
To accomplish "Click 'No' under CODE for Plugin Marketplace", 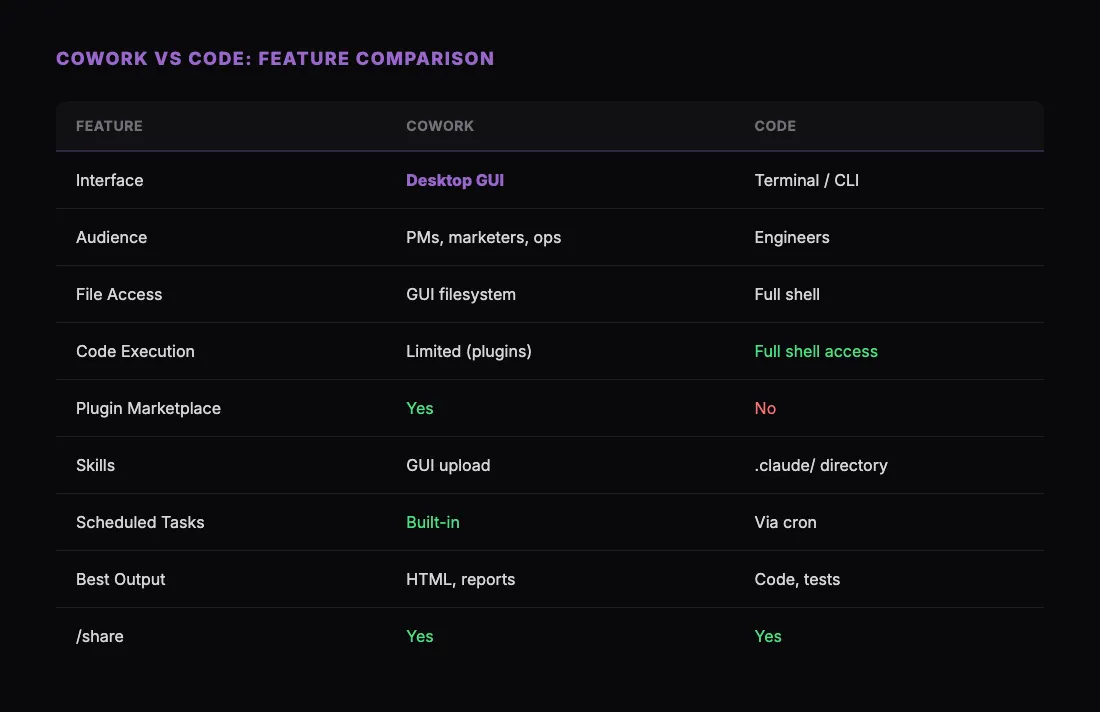I will tap(765, 408).
